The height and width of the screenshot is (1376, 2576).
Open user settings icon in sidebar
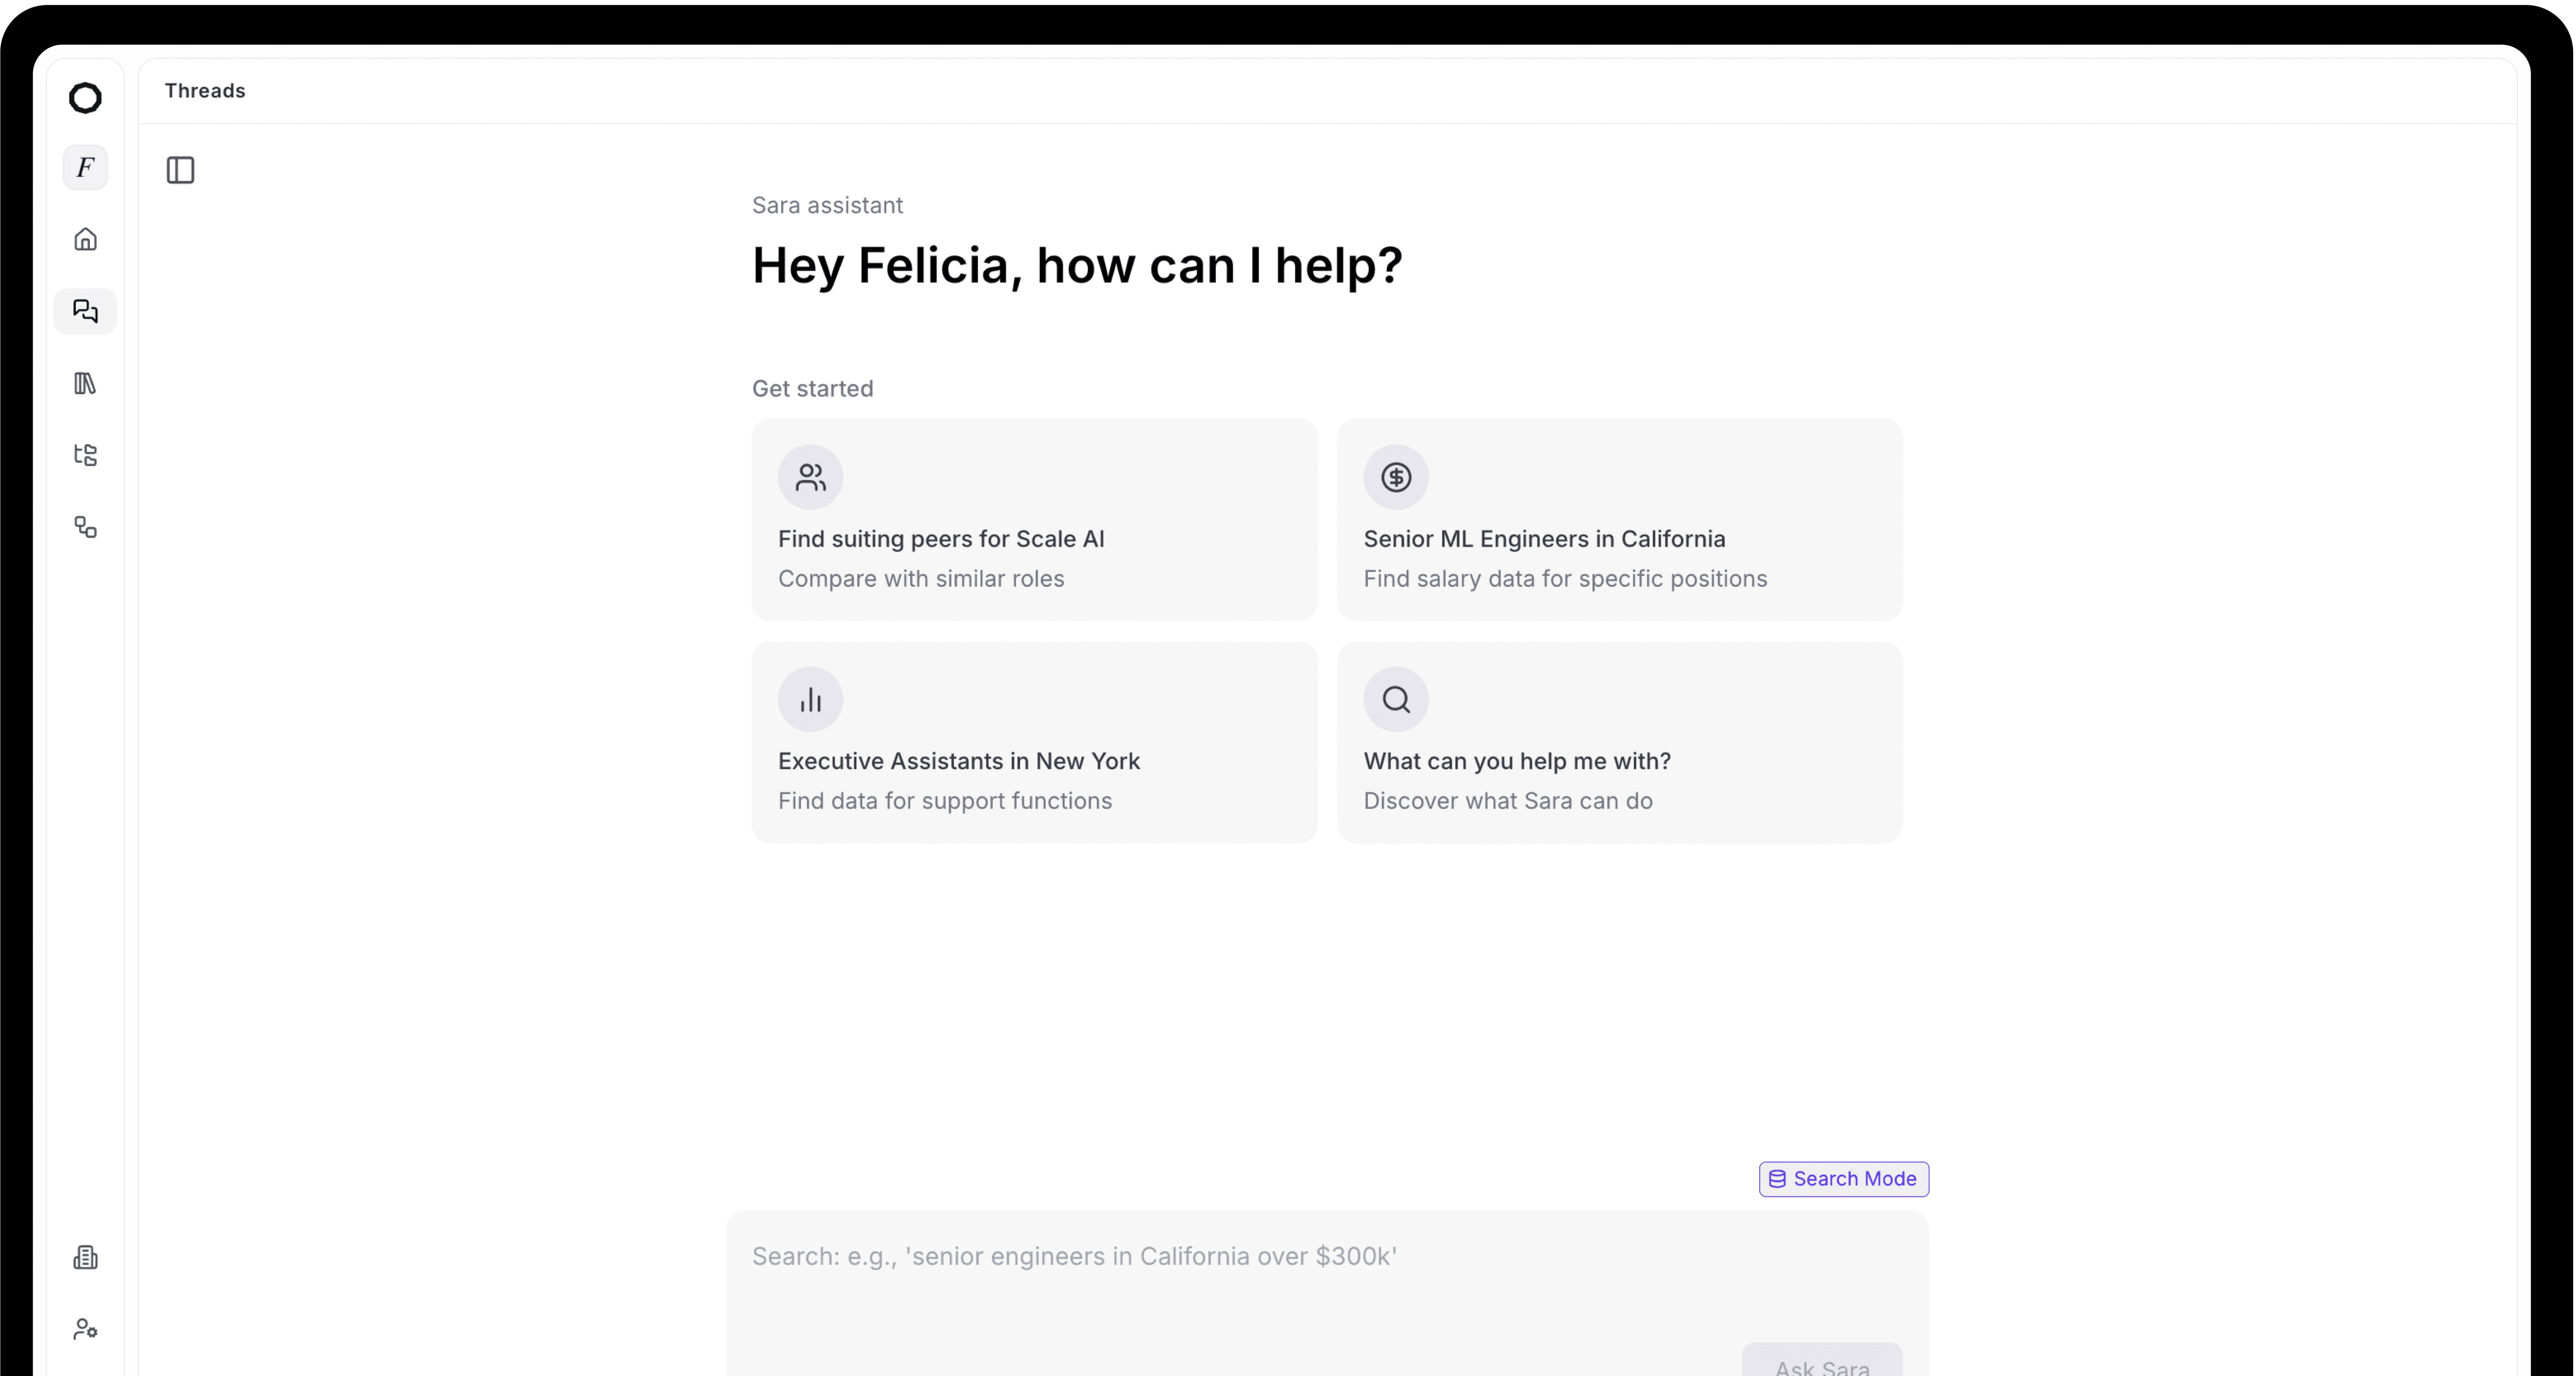point(85,1329)
